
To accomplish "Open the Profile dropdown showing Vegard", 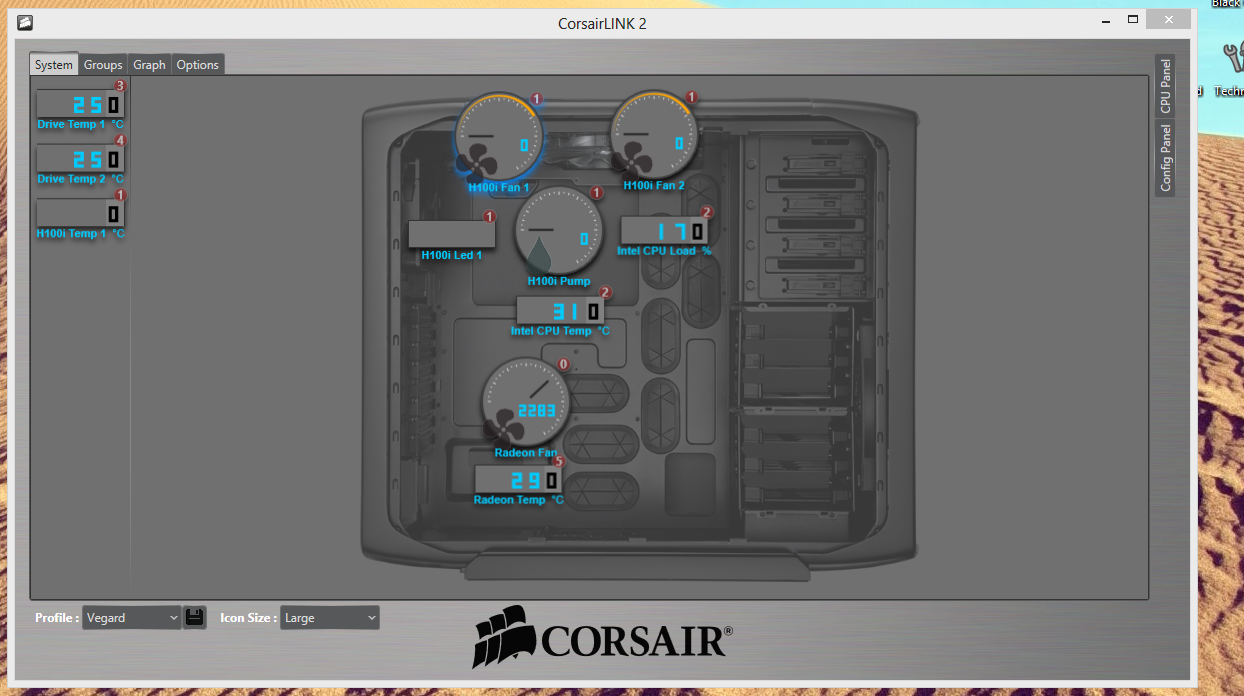I will [x=132, y=618].
